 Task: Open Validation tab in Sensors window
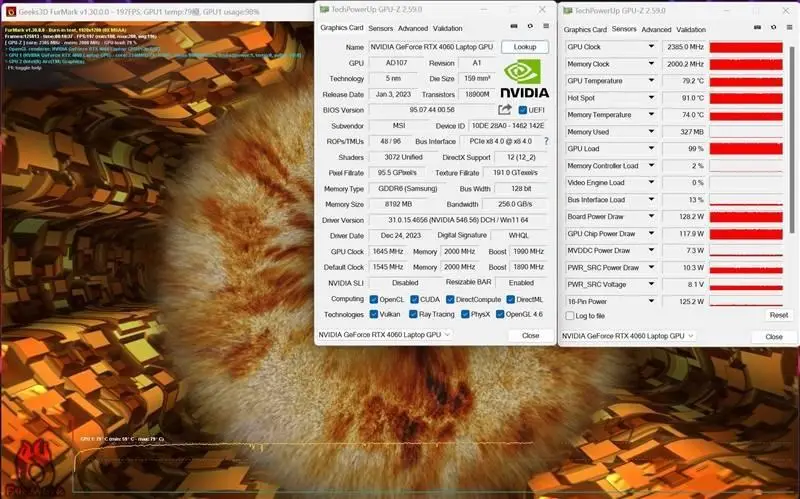692,29
